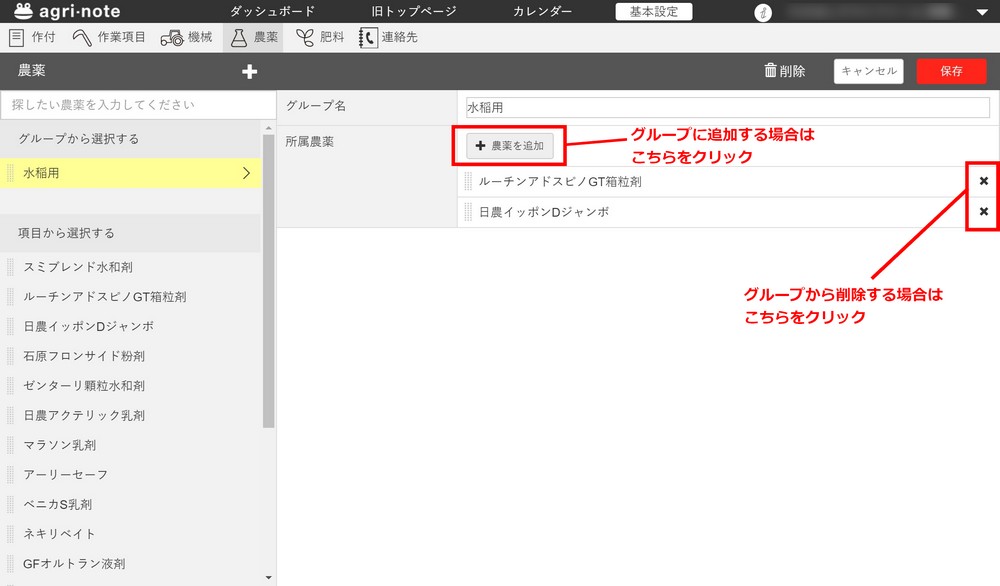Image resolution: width=1000 pixels, height=586 pixels.
Task: Open the 作業項目 tab
Action: click(x=109, y=37)
